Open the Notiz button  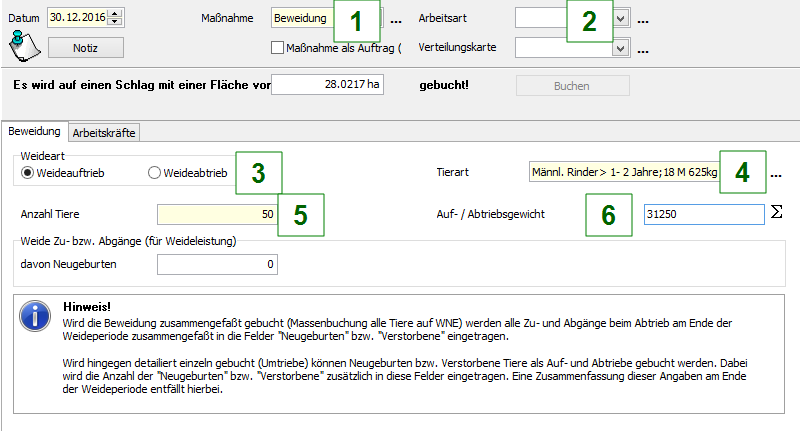86,48
